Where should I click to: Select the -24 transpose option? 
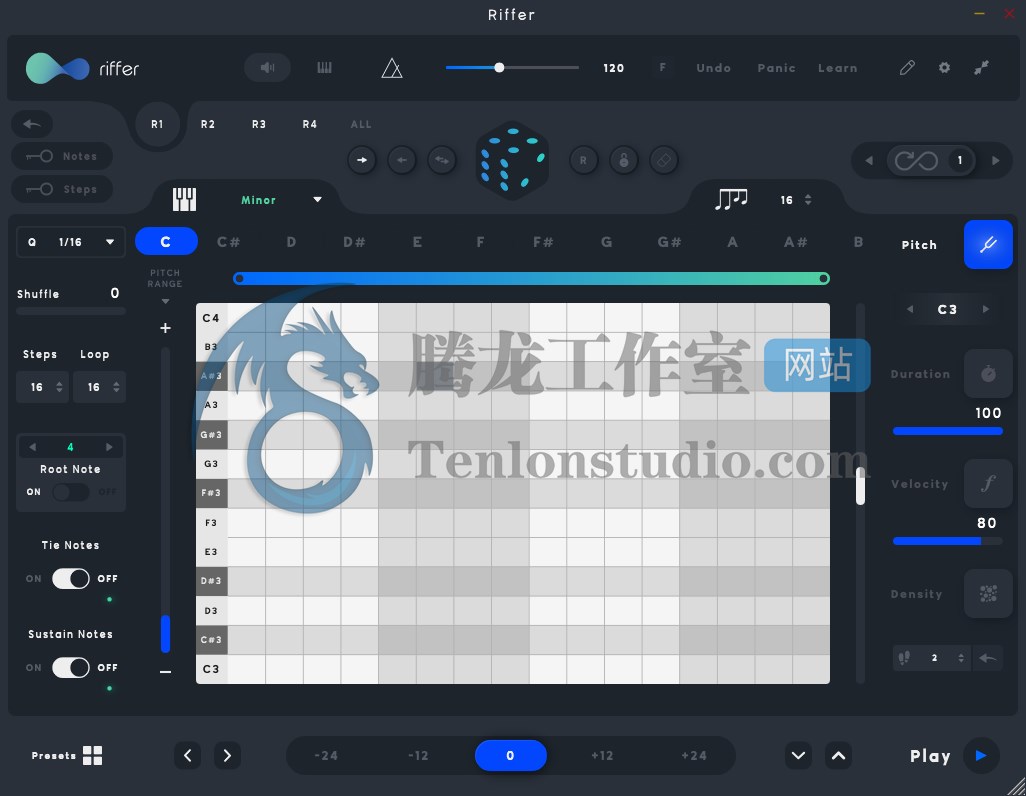326,755
